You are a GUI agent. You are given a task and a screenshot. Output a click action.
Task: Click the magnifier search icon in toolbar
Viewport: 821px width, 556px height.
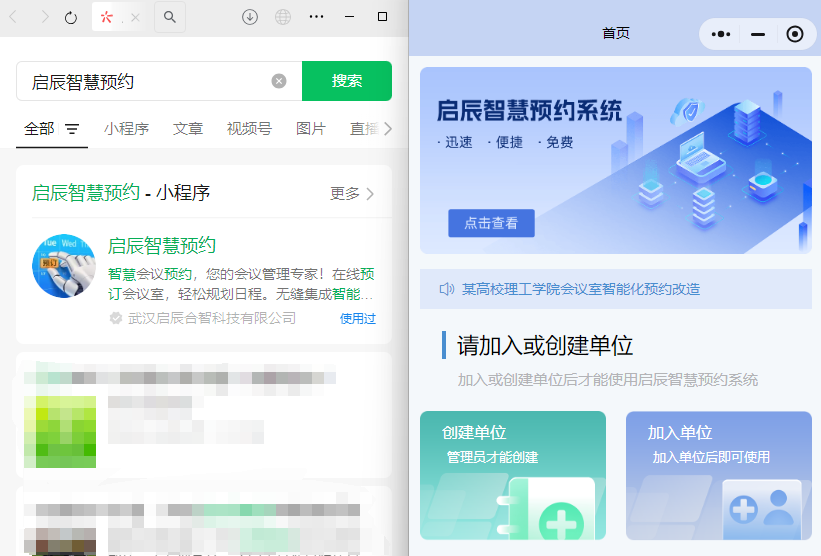pos(170,17)
